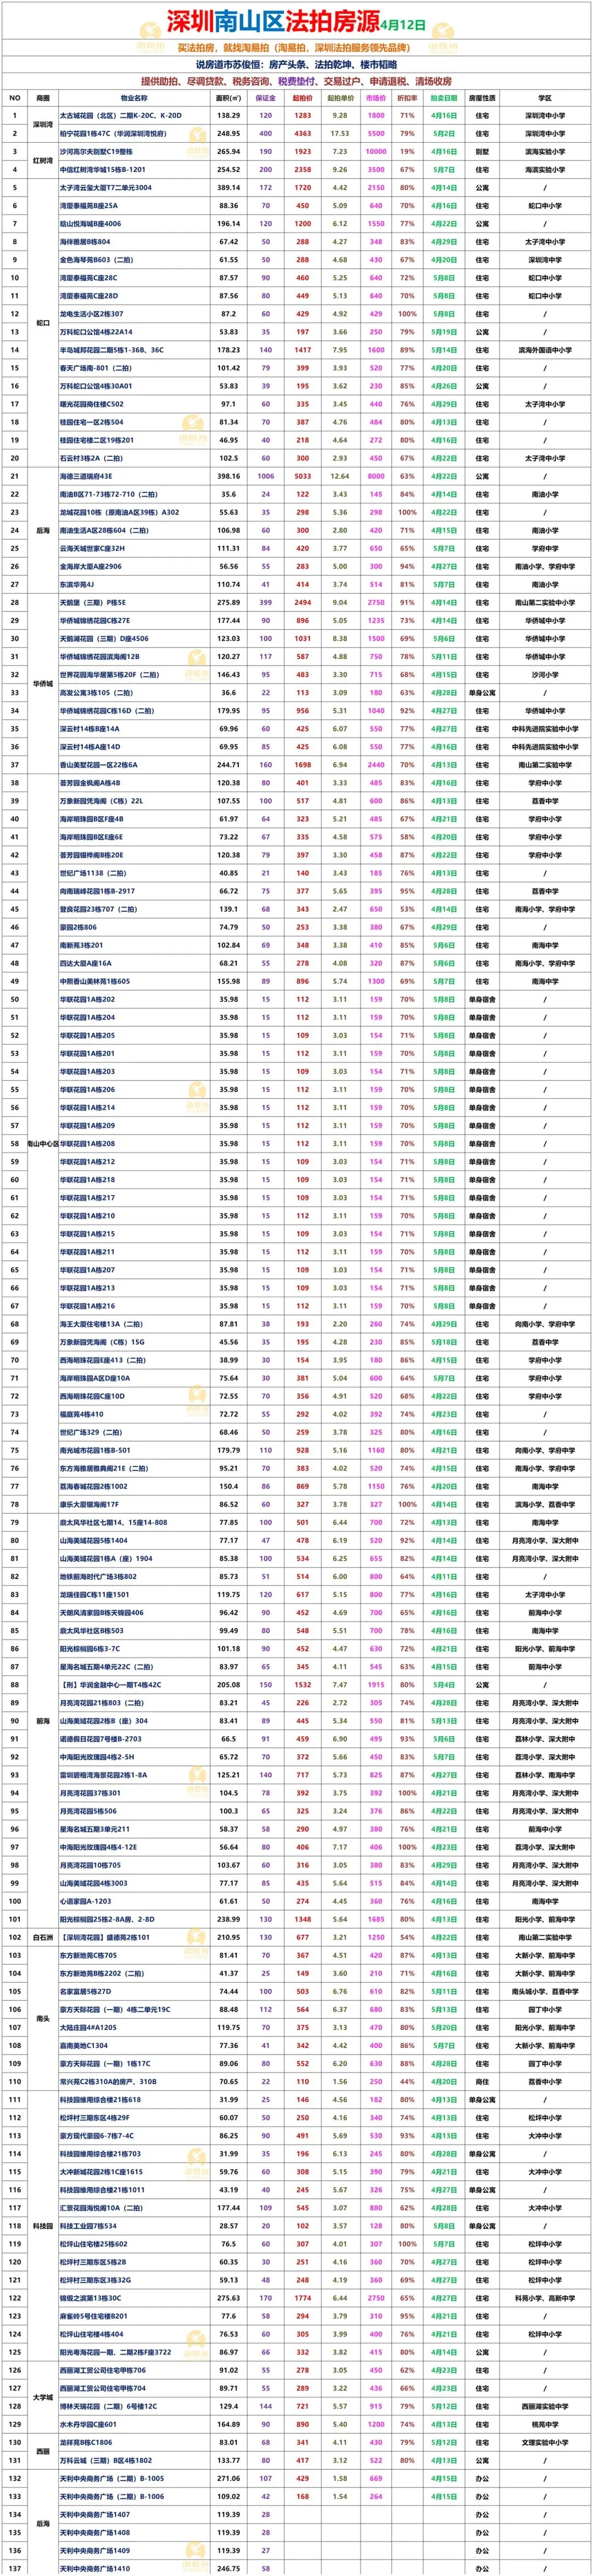593x2576 pixels.
Task: Click the 南头 district cell
Action: tap(43, 2018)
